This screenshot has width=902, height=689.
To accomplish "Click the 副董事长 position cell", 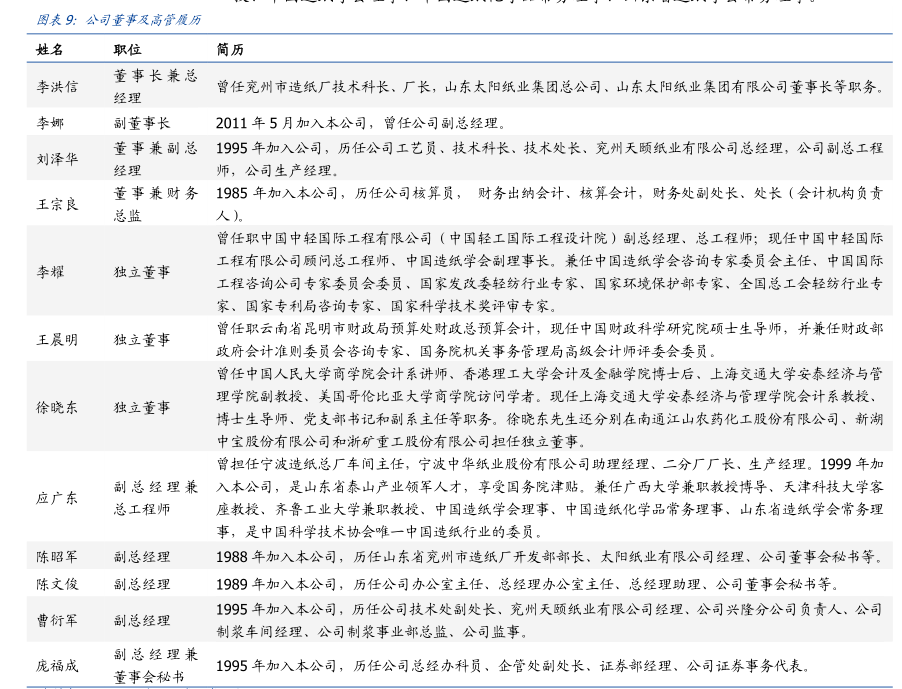I will click(141, 123).
